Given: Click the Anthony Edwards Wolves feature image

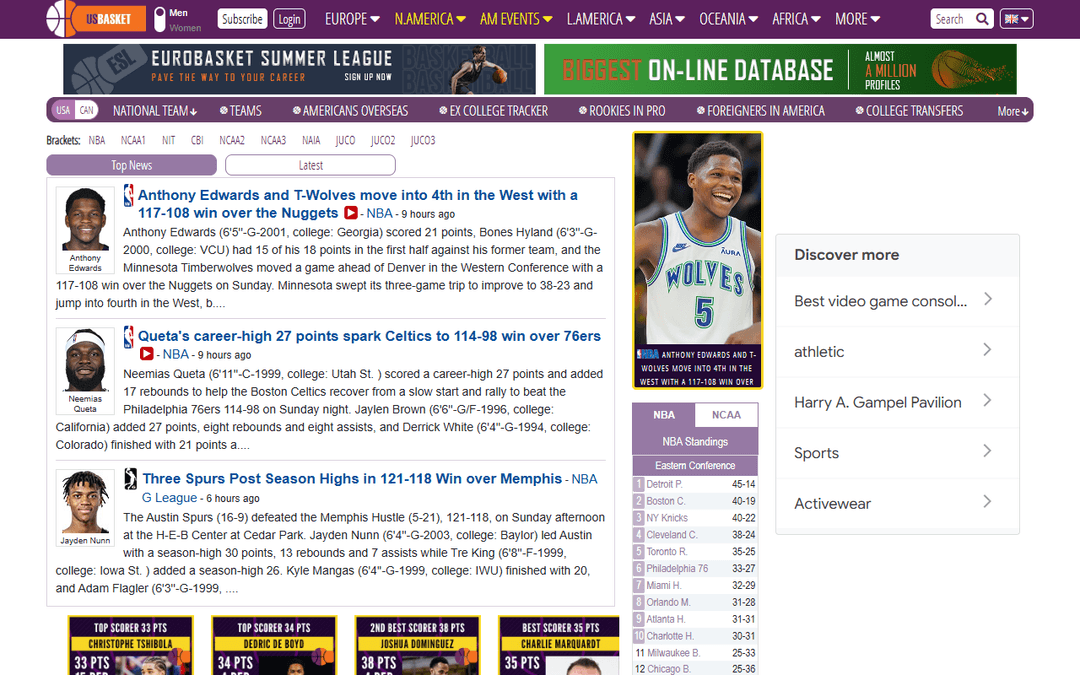Looking at the screenshot, I should pos(698,260).
